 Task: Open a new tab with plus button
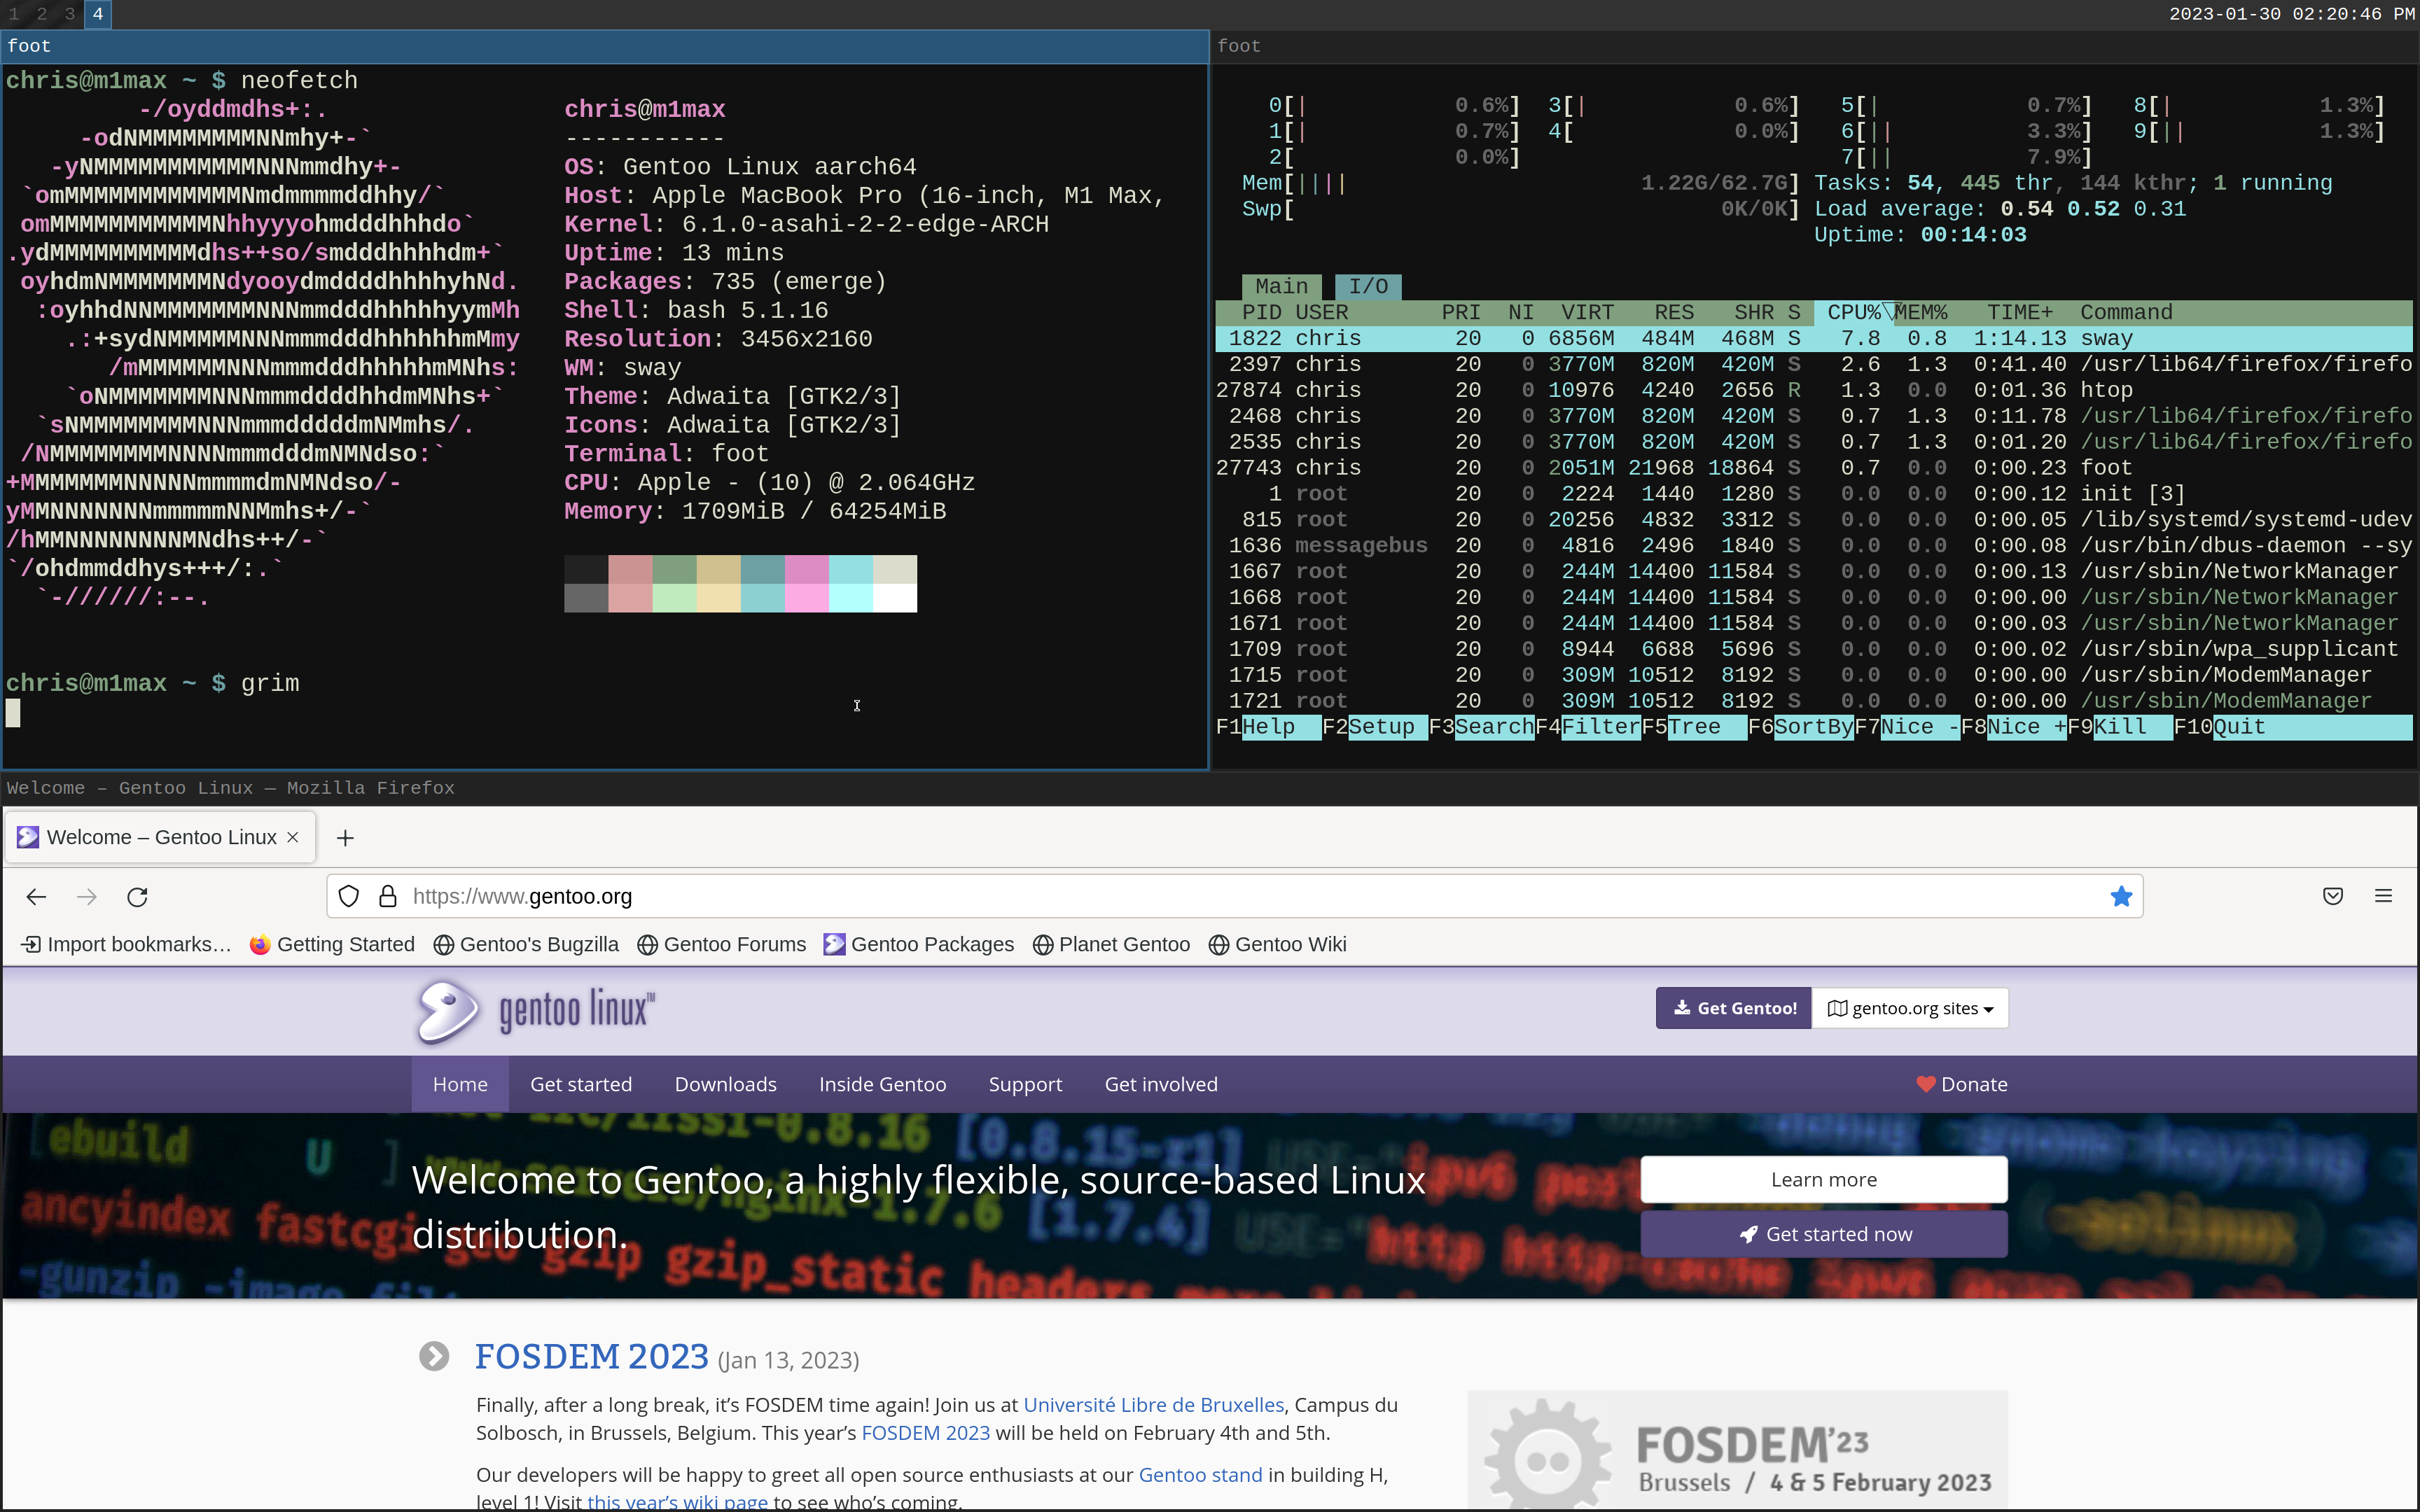click(x=345, y=838)
